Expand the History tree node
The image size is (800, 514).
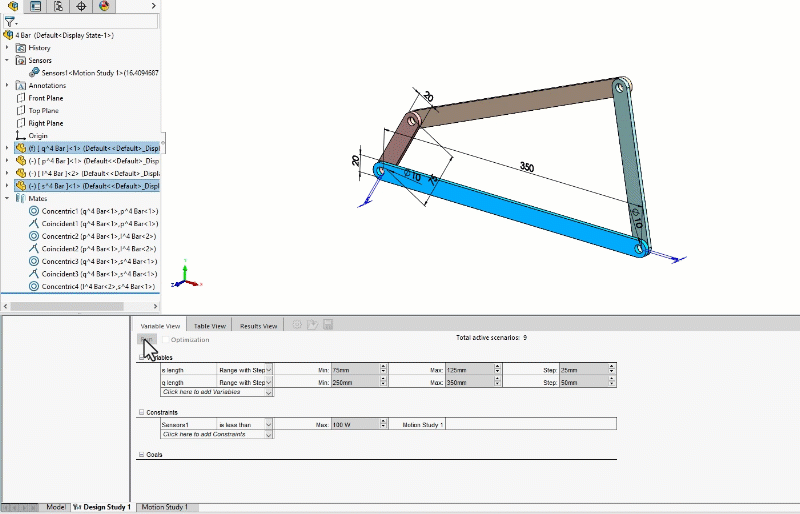[x=8, y=48]
